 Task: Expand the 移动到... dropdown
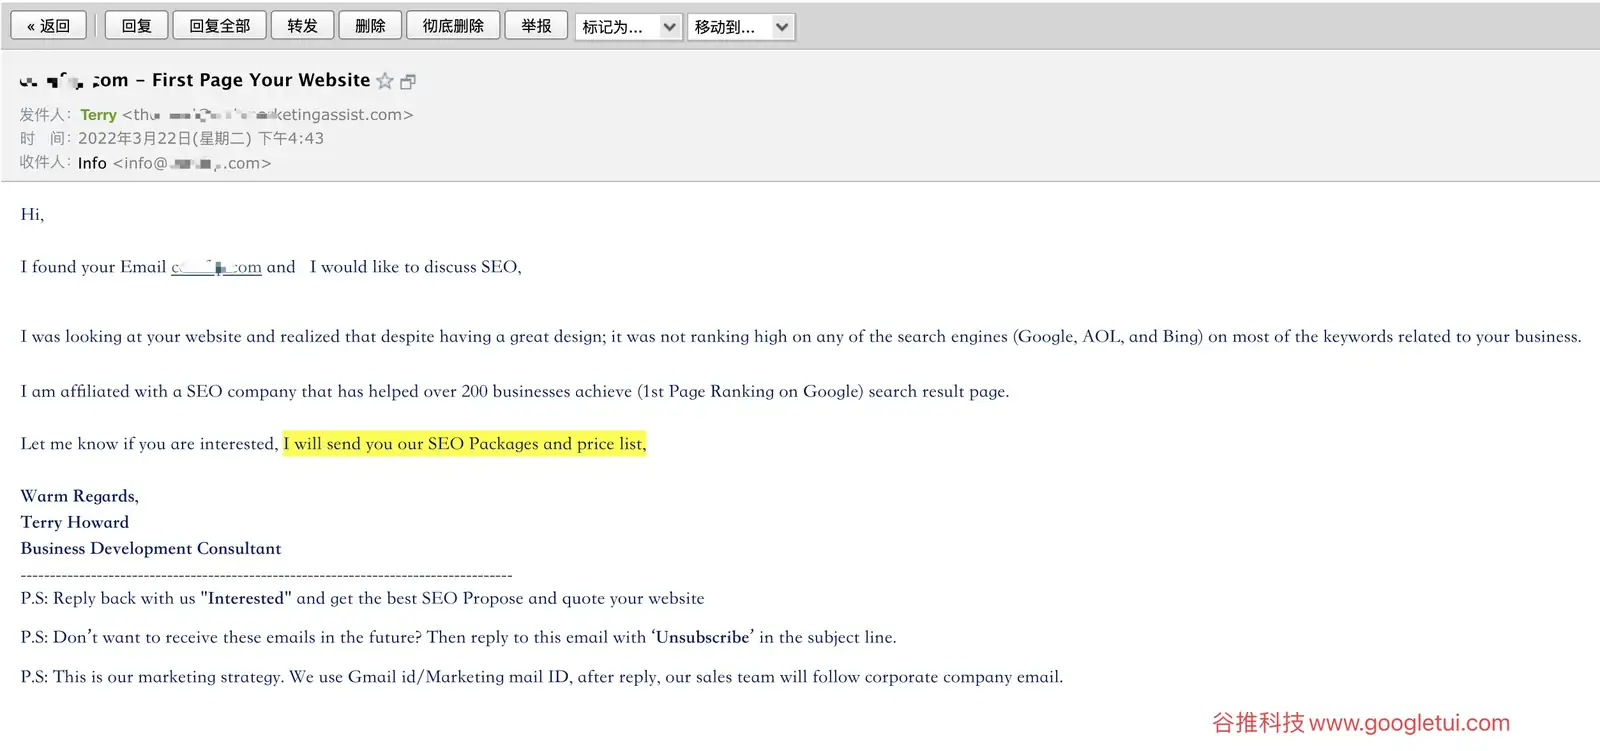[x=741, y=27]
